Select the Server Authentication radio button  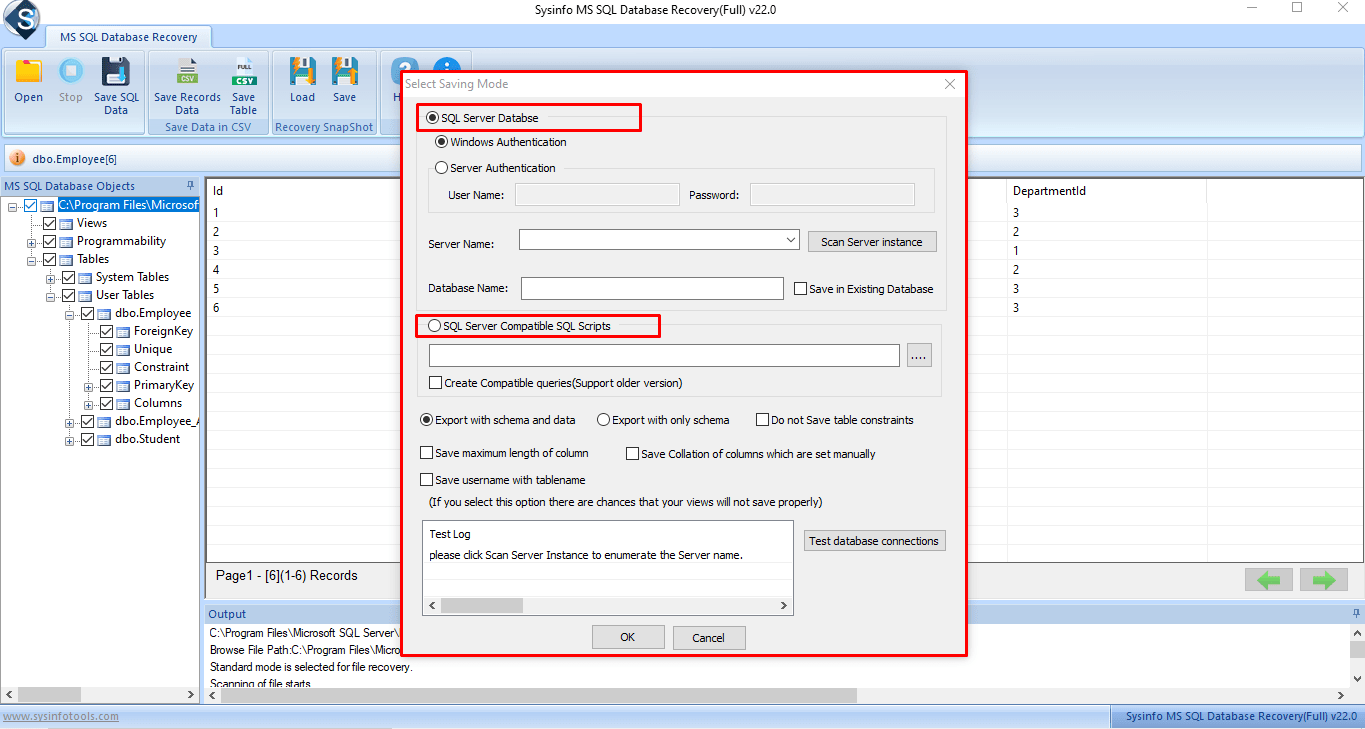[x=441, y=167]
